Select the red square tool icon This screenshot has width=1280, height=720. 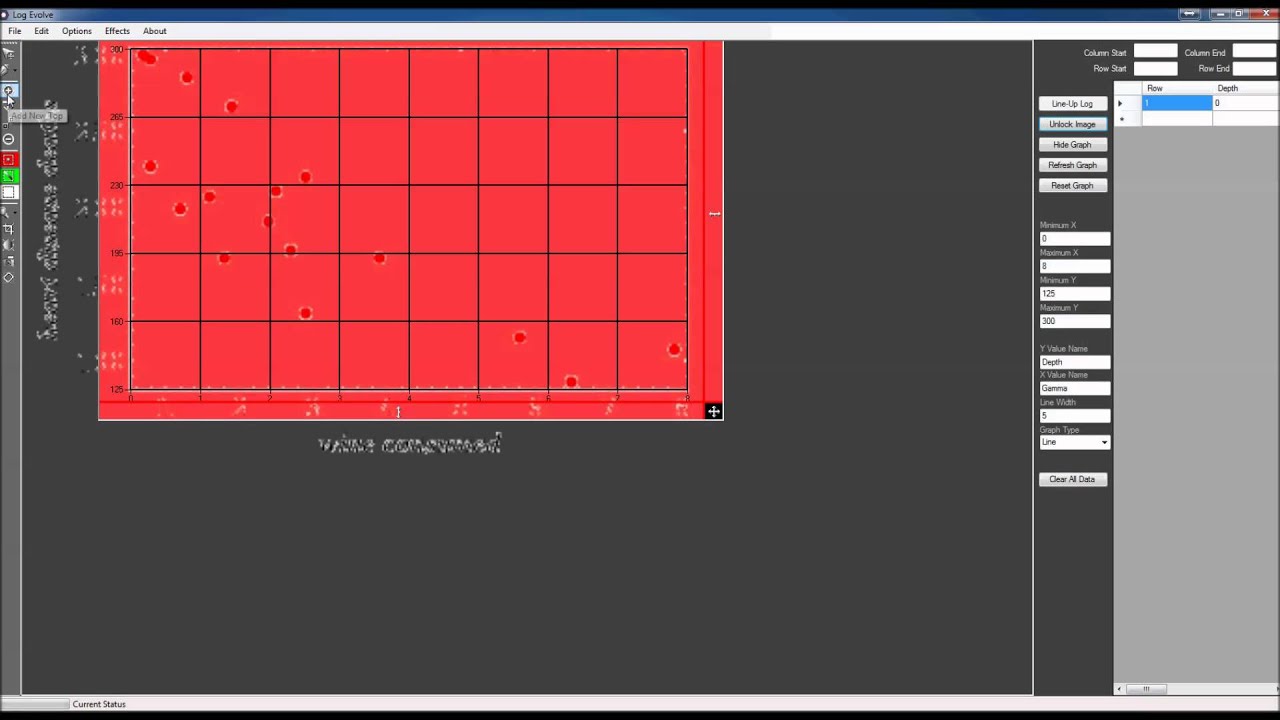pos(9,159)
